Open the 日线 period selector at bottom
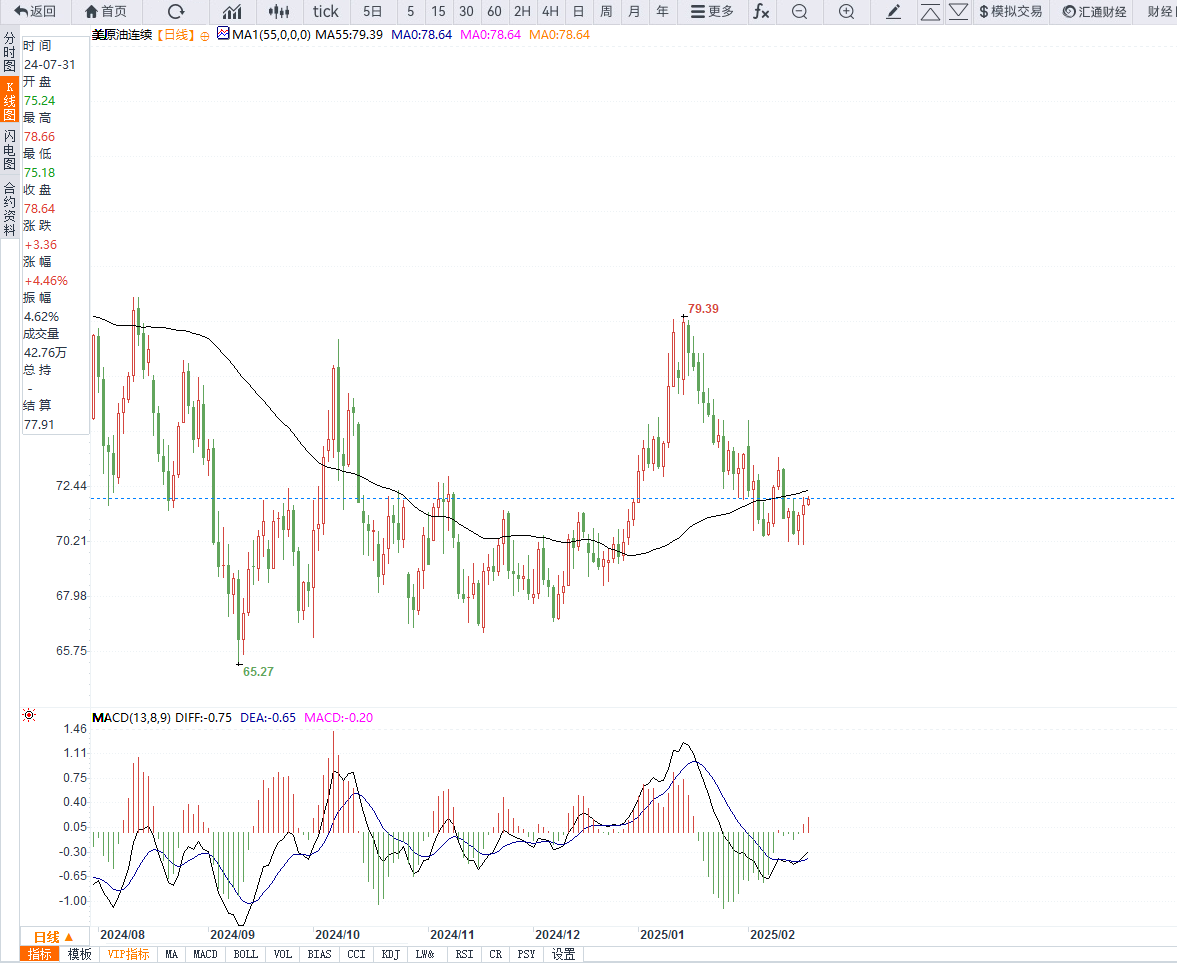Screen dimensions: 1177x963 [x=53, y=937]
